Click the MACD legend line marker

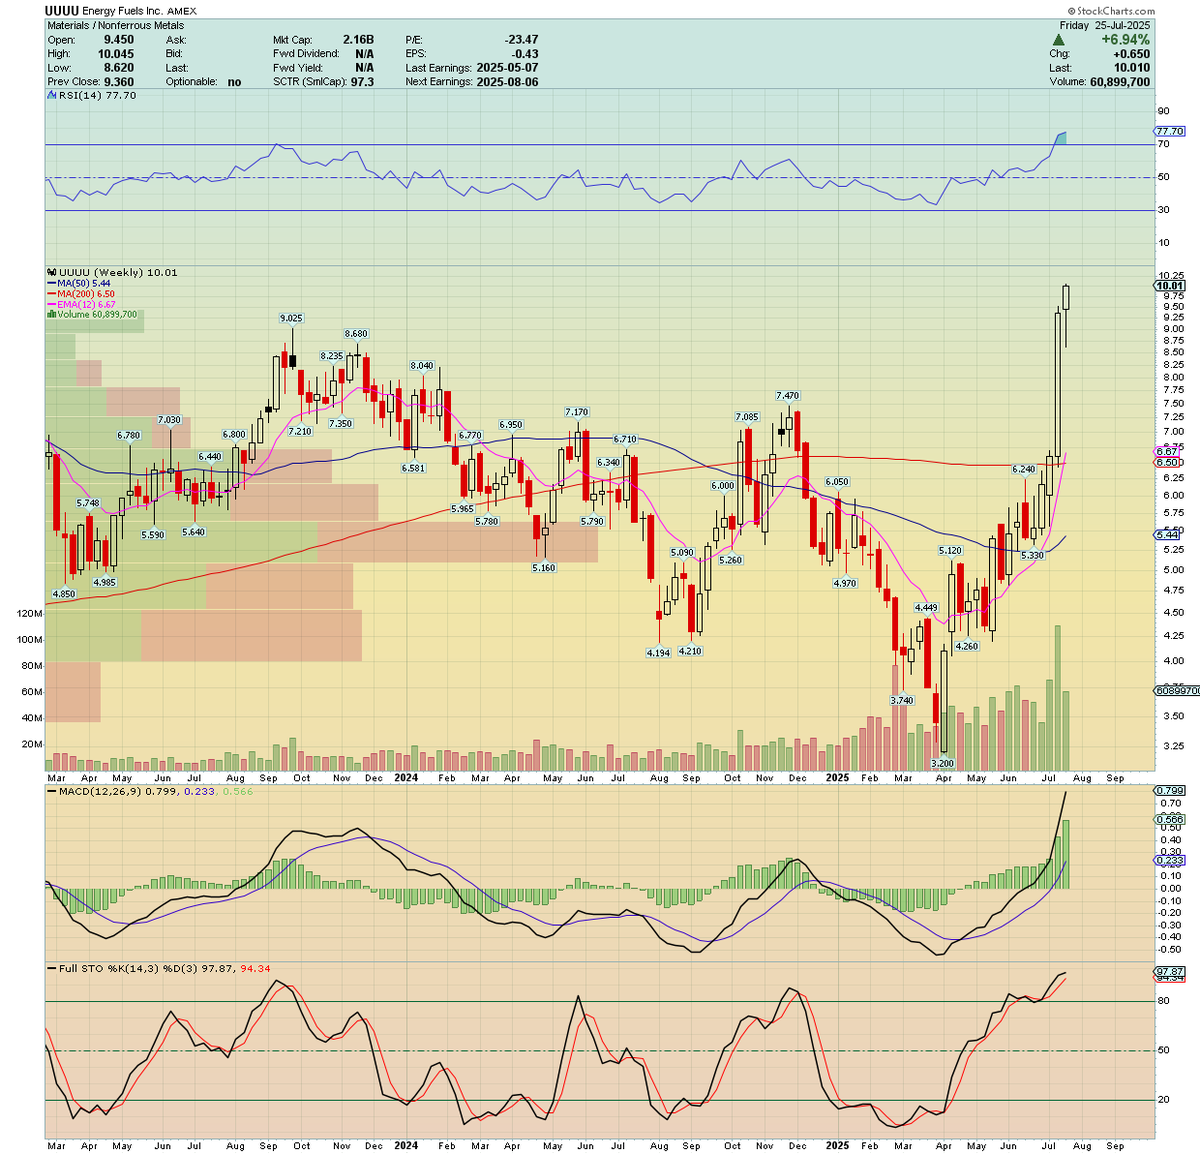(x=52, y=793)
